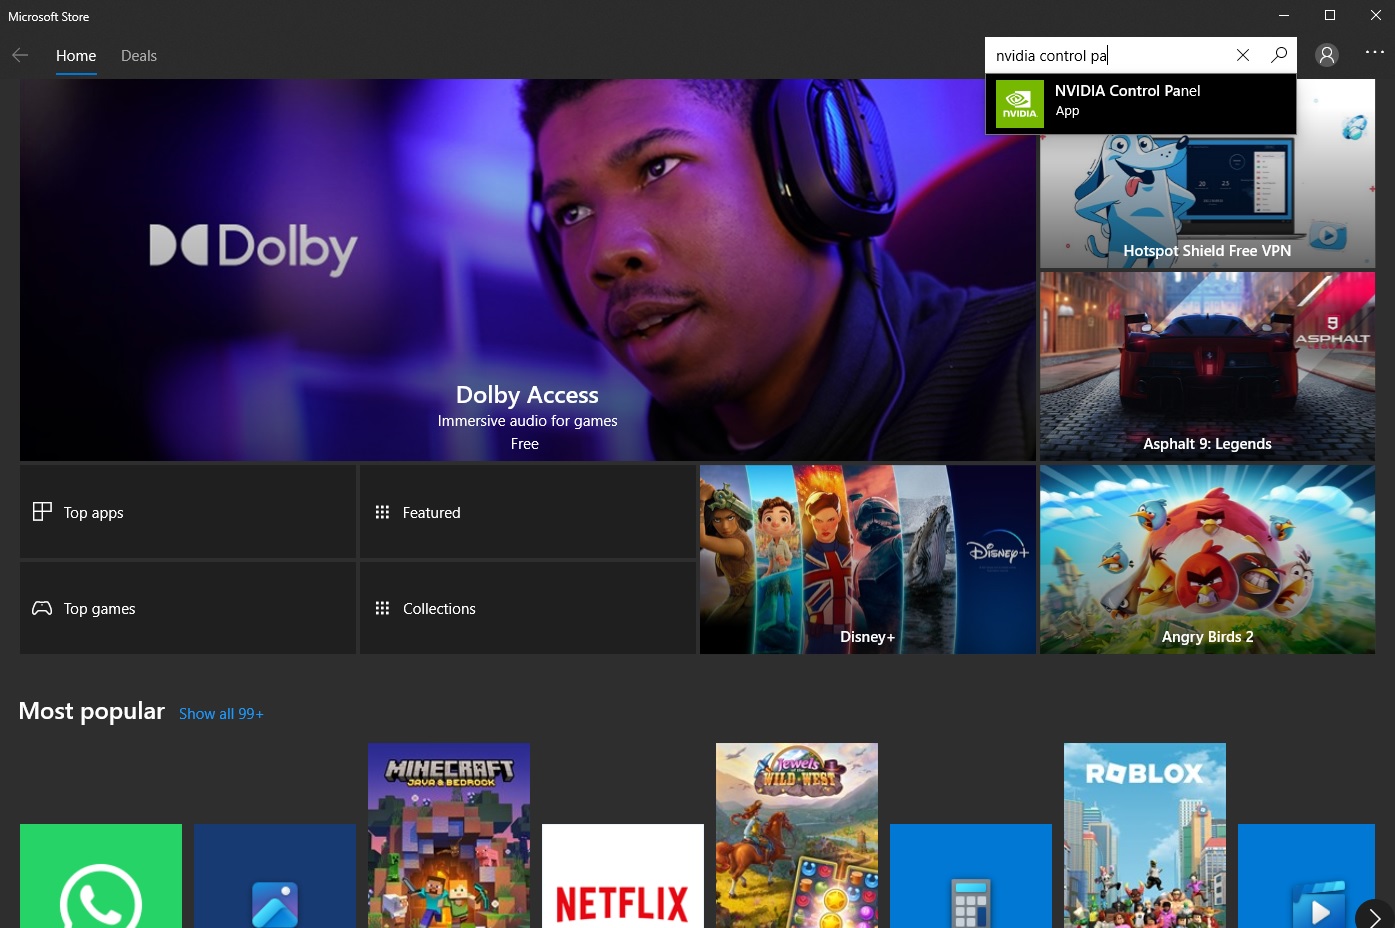The height and width of the screenshot is (928, 1395).
Task: Open the Dolby Access hero banner
Action: tap(528, 270)
